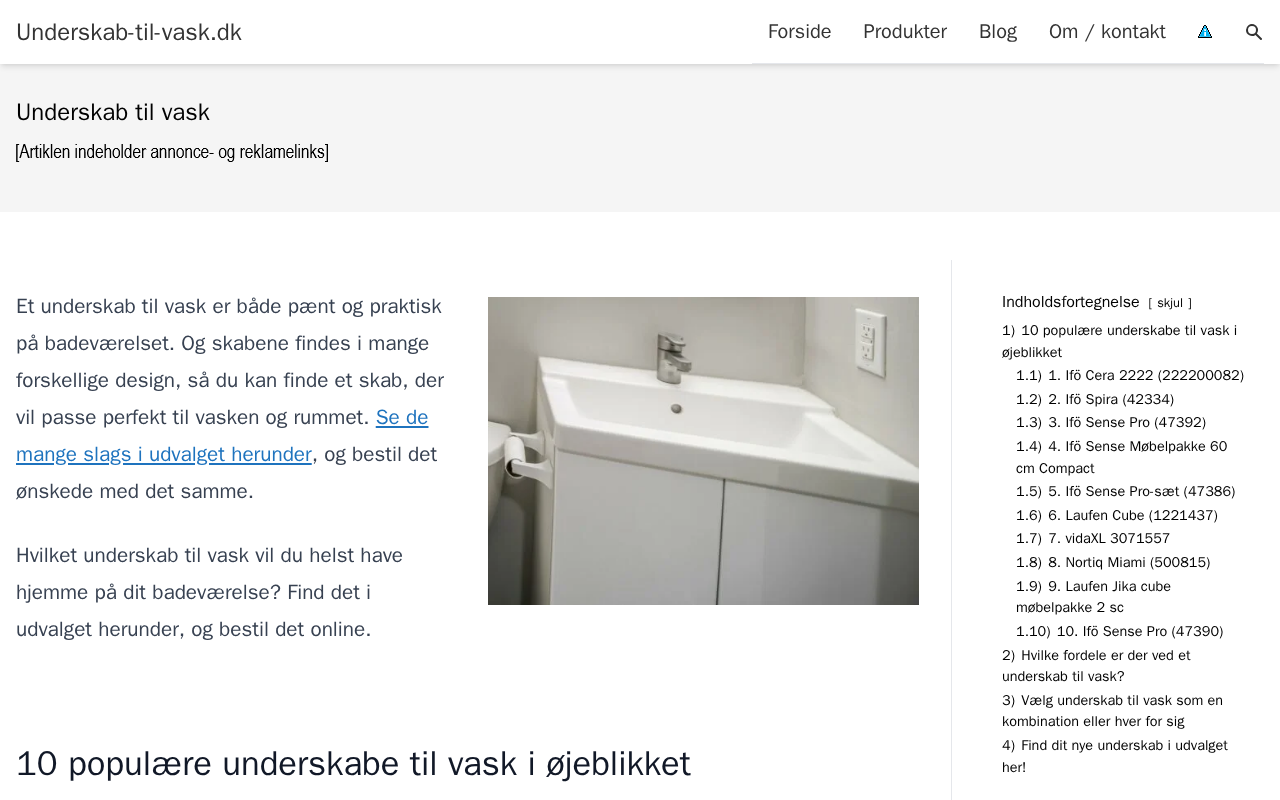
Task: Go to the Blog page
Action: pyautogui.click(x=998, y=32)
